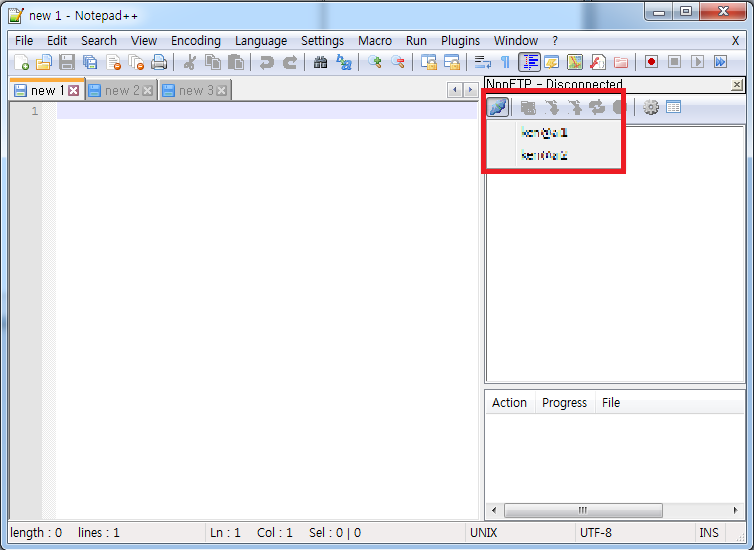
Task: Switch to the new 3 tab
Action: pyautogui.click(x=196, y=90)
